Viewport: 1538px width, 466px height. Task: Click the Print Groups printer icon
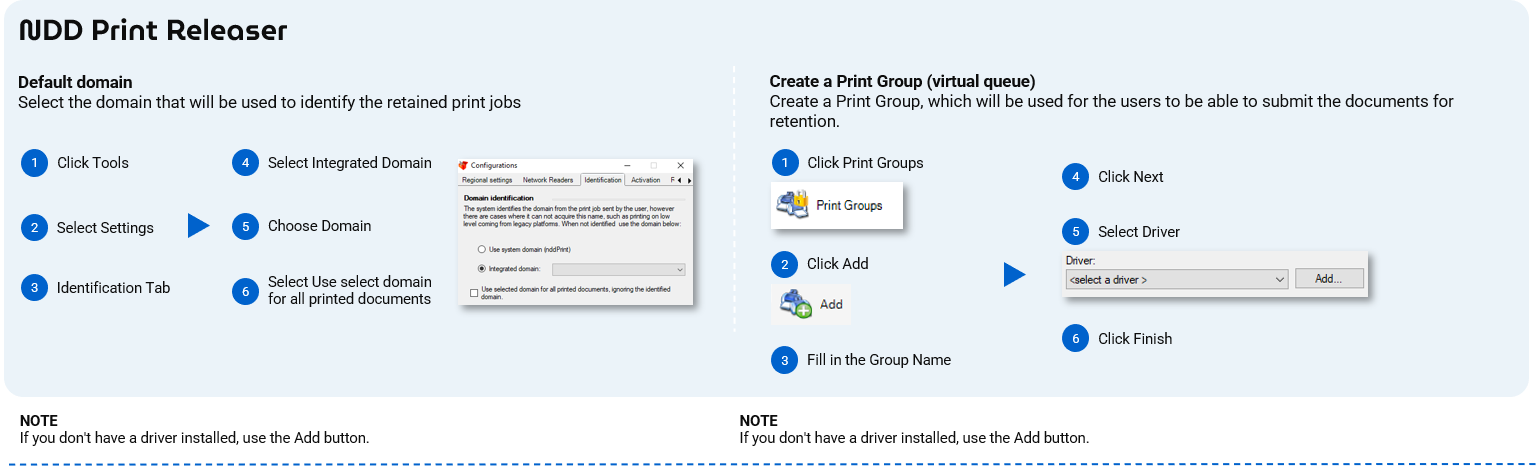click(793, 204)
